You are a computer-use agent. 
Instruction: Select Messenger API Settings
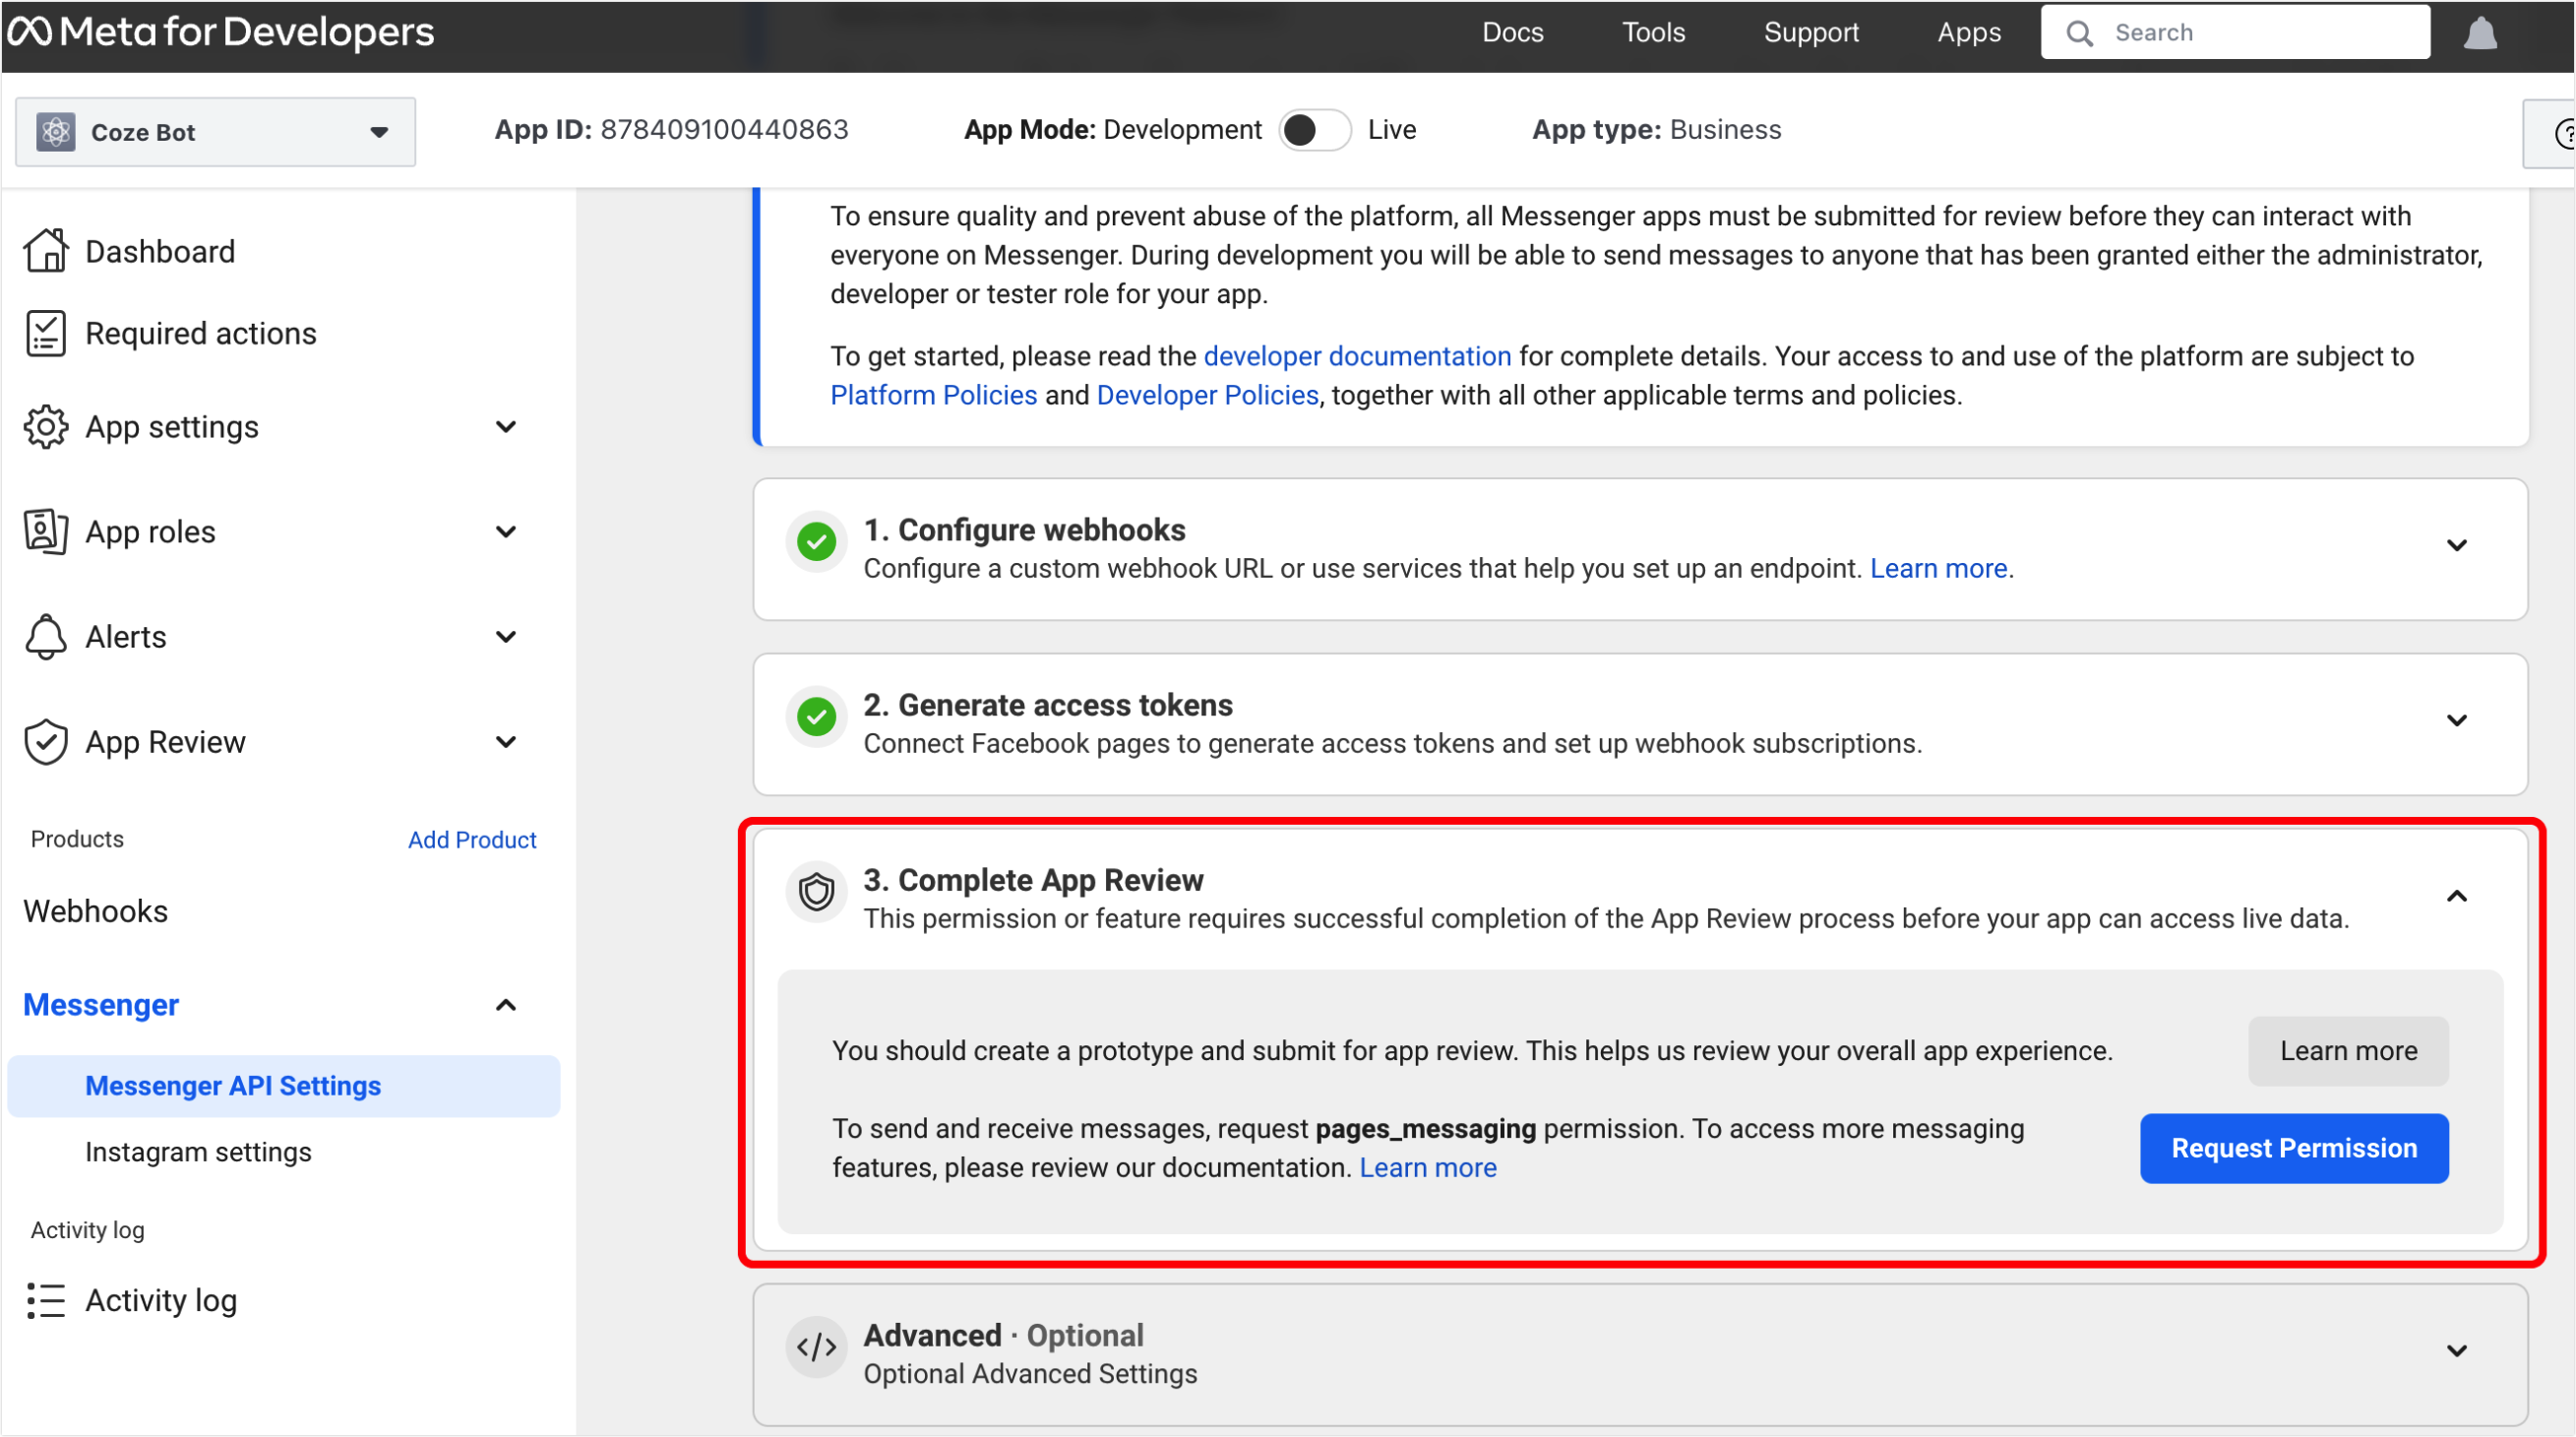pyautogui.click(x=283, y=1086)
